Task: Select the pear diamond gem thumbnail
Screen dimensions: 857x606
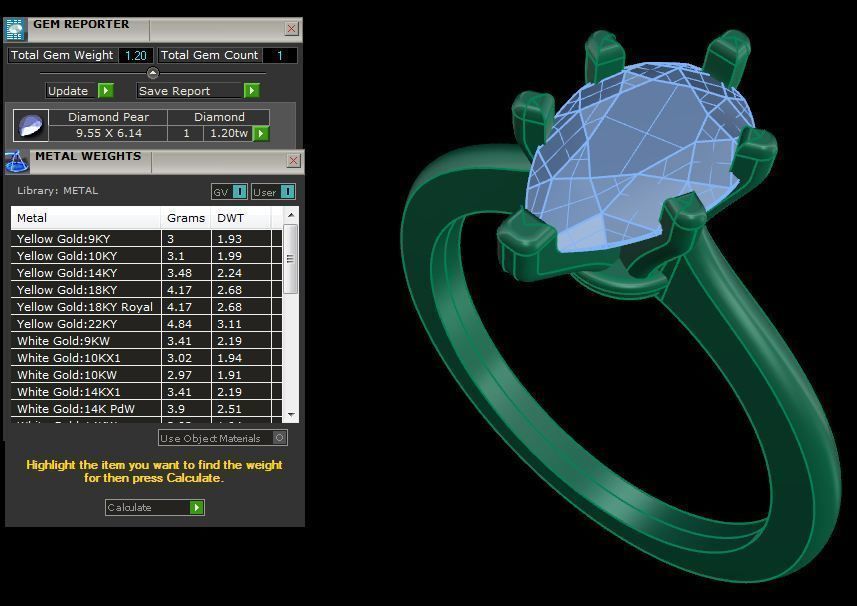Action: click(31, 126)
